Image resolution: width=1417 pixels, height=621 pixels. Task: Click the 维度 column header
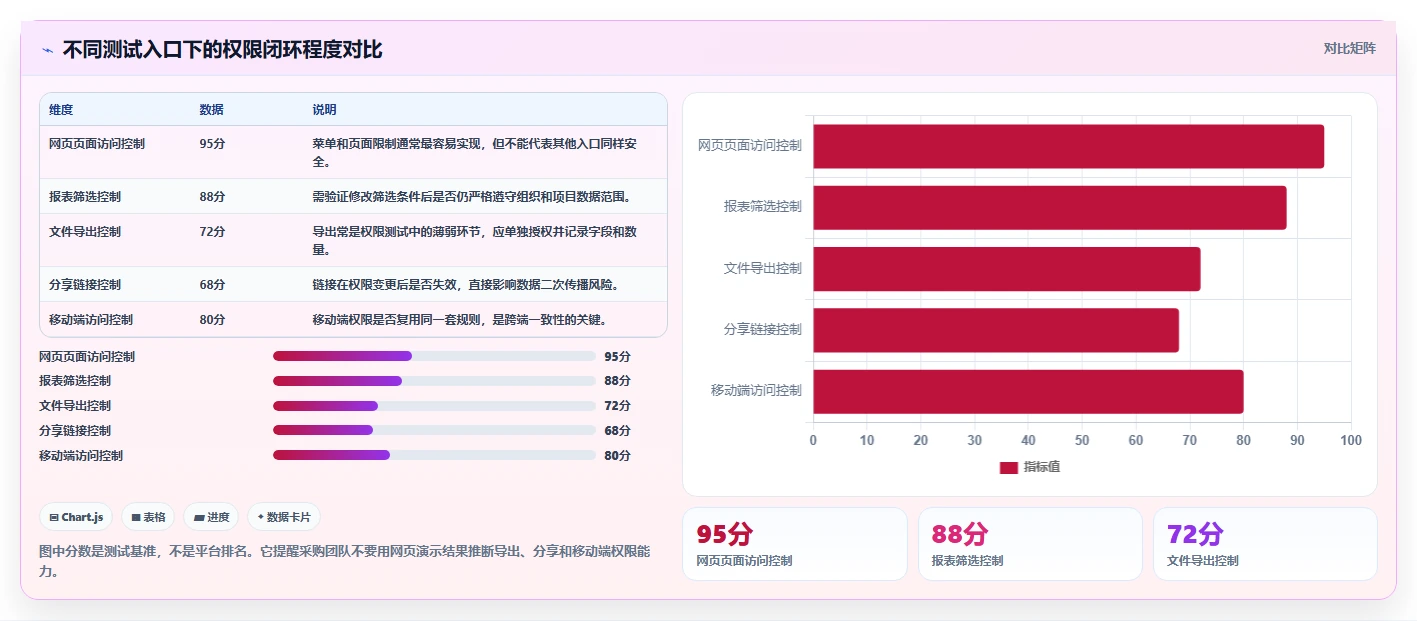coord(61,109)
